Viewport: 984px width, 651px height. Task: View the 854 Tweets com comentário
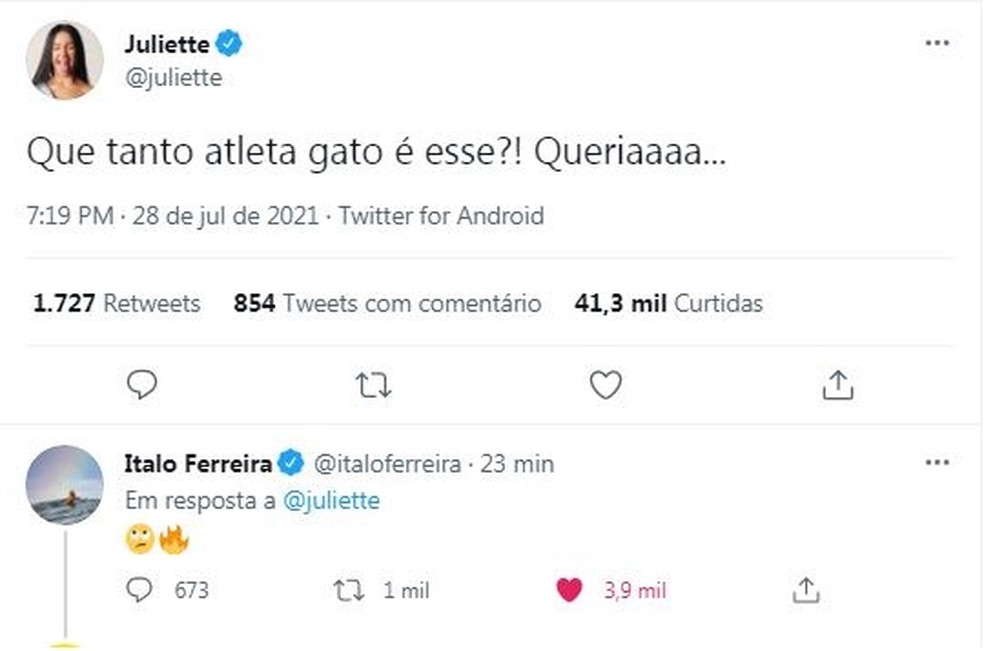[x=388, y=303]
